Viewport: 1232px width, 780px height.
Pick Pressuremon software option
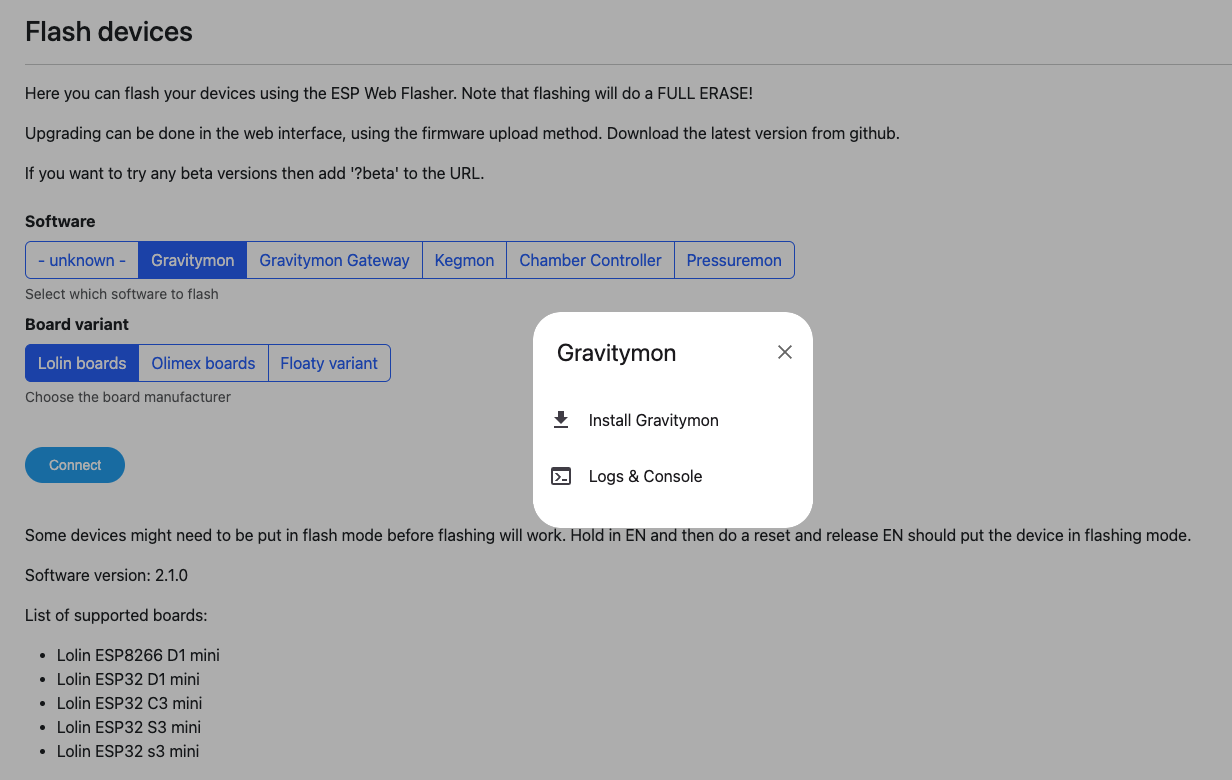(734, 260)
